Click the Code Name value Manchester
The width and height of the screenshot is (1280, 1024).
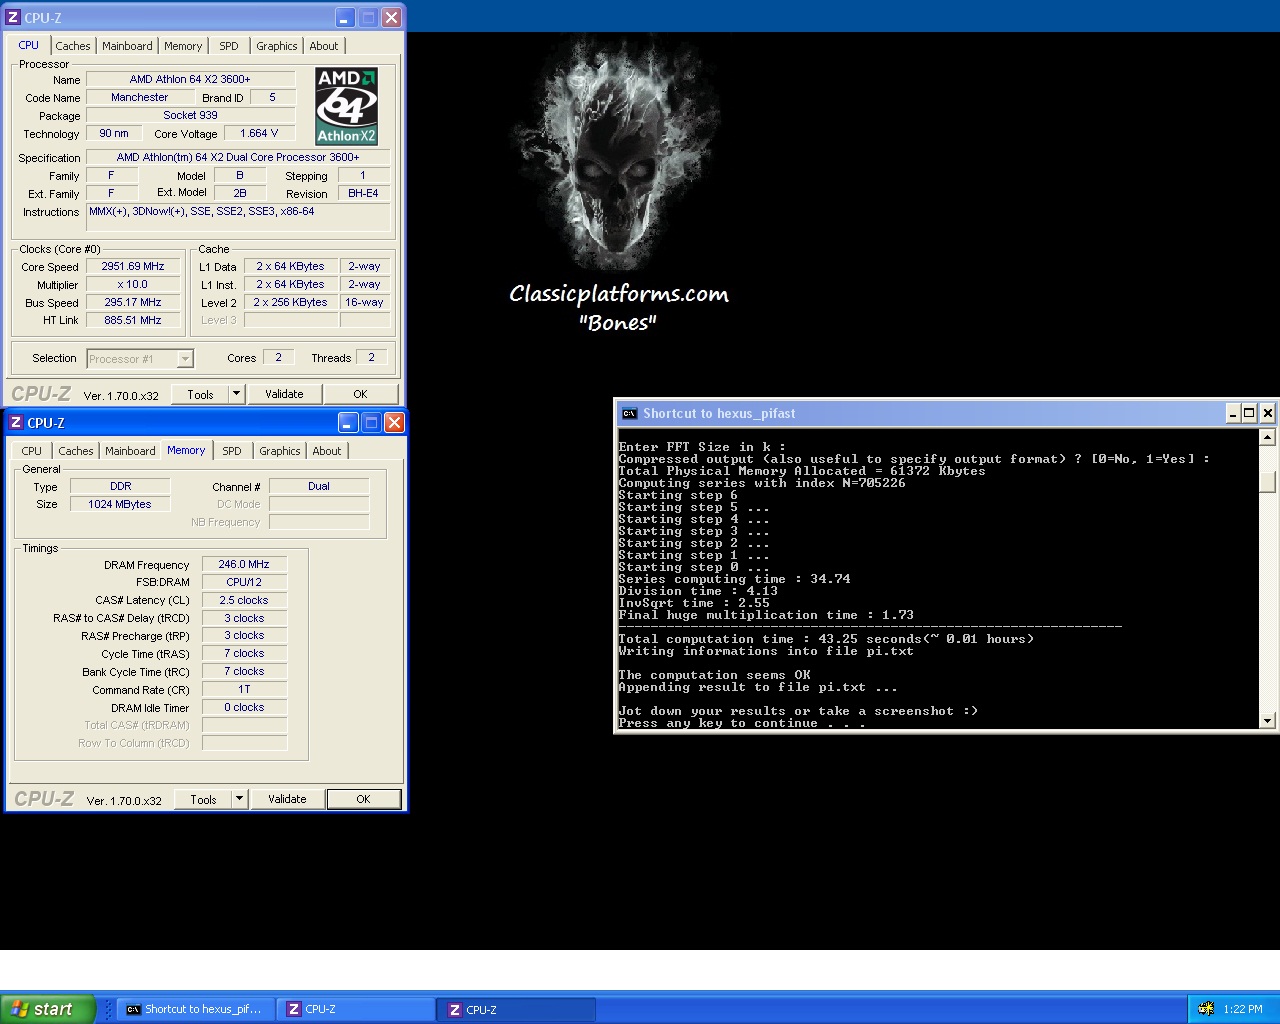click(140, 98)
